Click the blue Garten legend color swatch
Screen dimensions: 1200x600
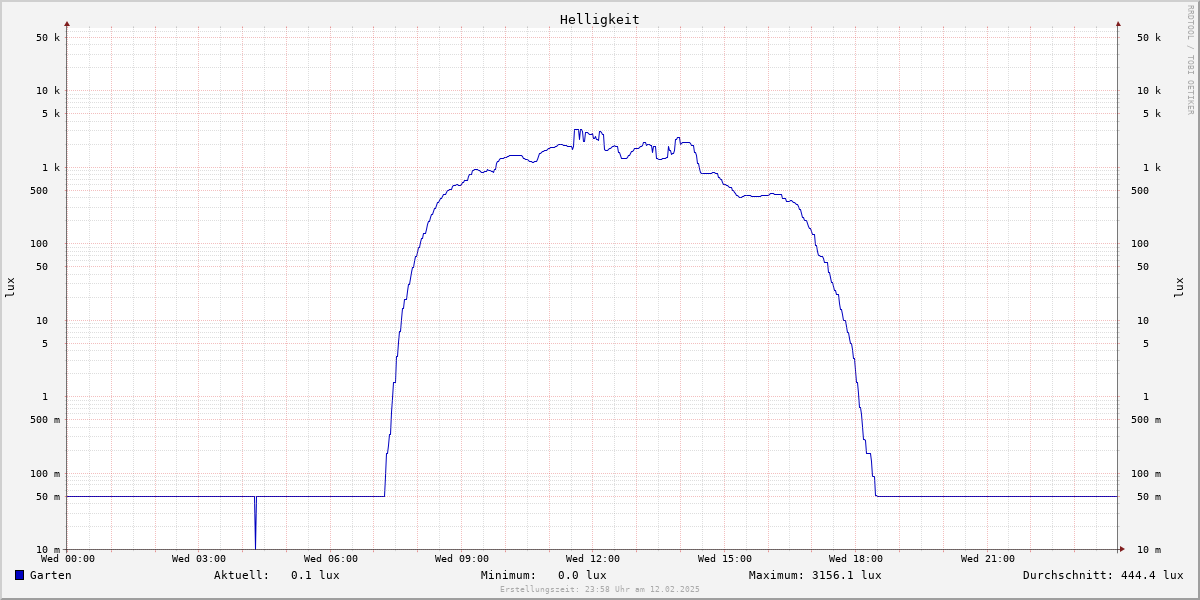pos(19,575)
